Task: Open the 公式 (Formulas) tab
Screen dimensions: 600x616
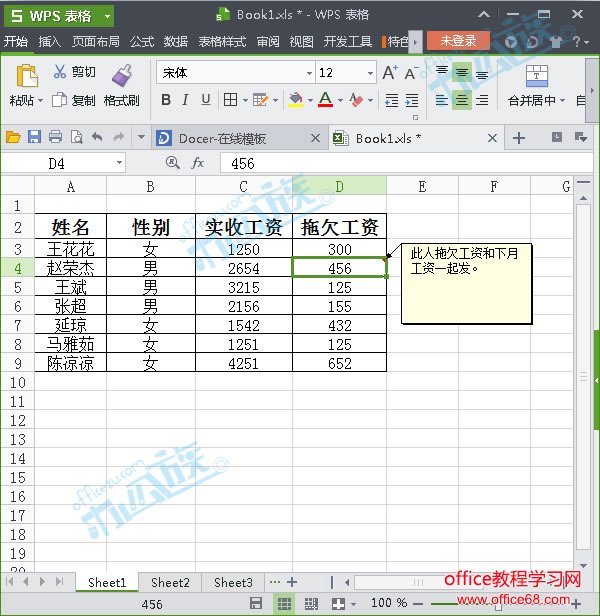Action: pyautogui.click(x=141, y=41)
